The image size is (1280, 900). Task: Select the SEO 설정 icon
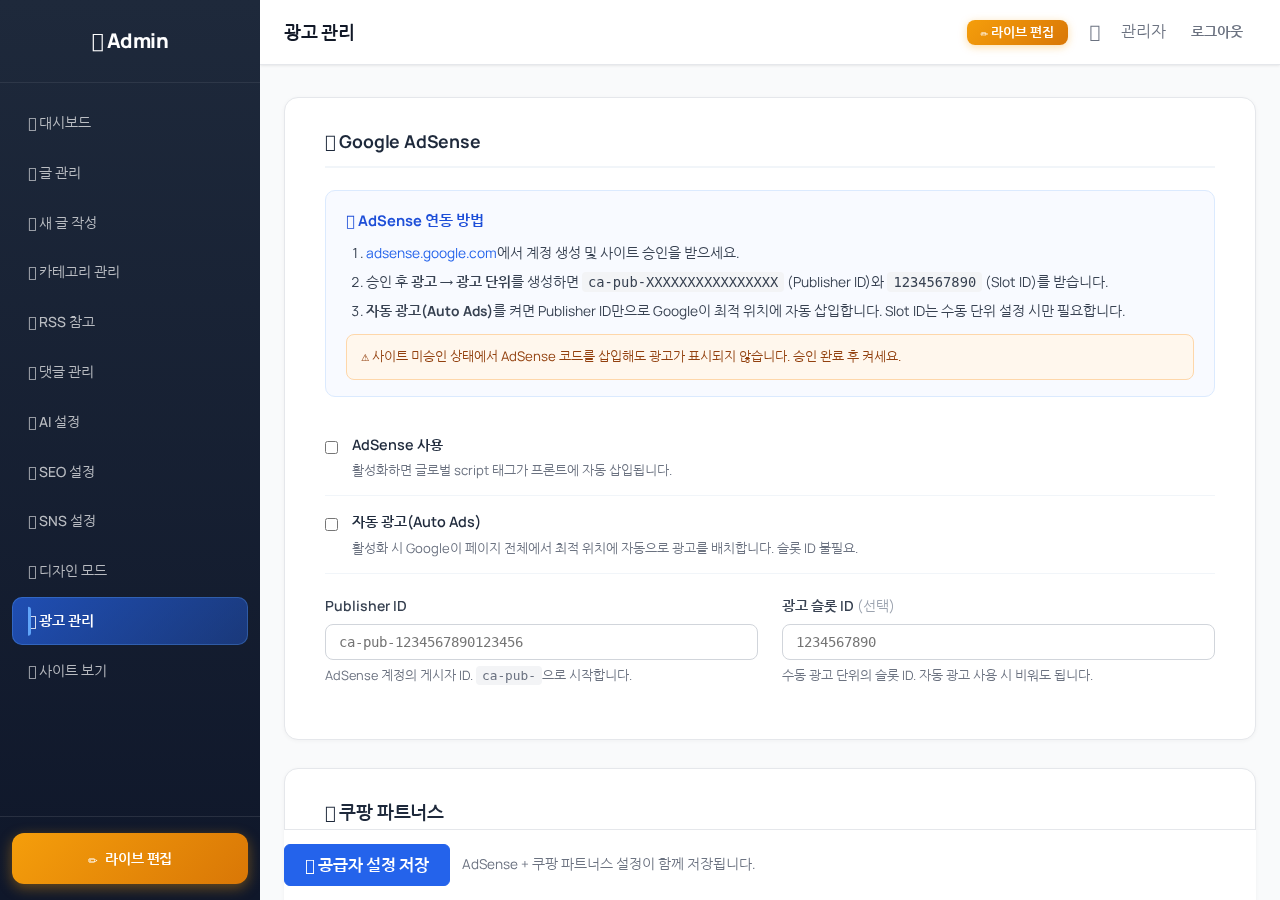(x=31, y=472)
